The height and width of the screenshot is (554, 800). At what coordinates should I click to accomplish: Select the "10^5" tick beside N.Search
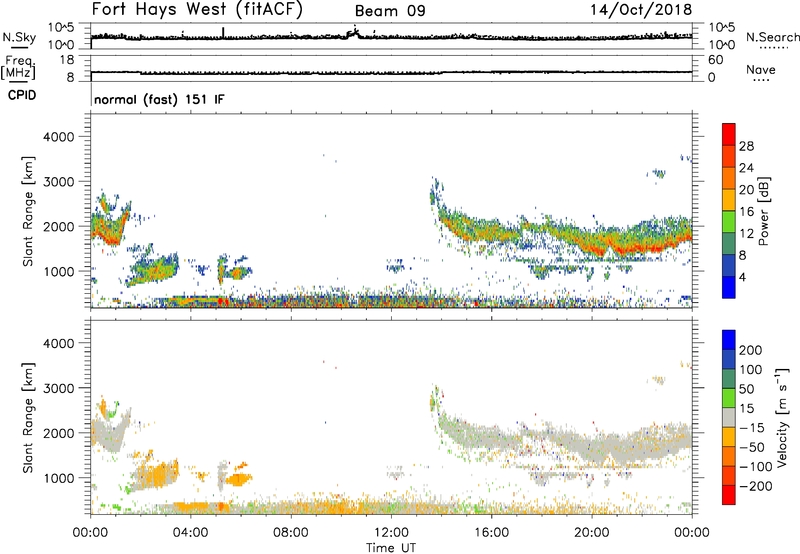[x=721, y=28]
